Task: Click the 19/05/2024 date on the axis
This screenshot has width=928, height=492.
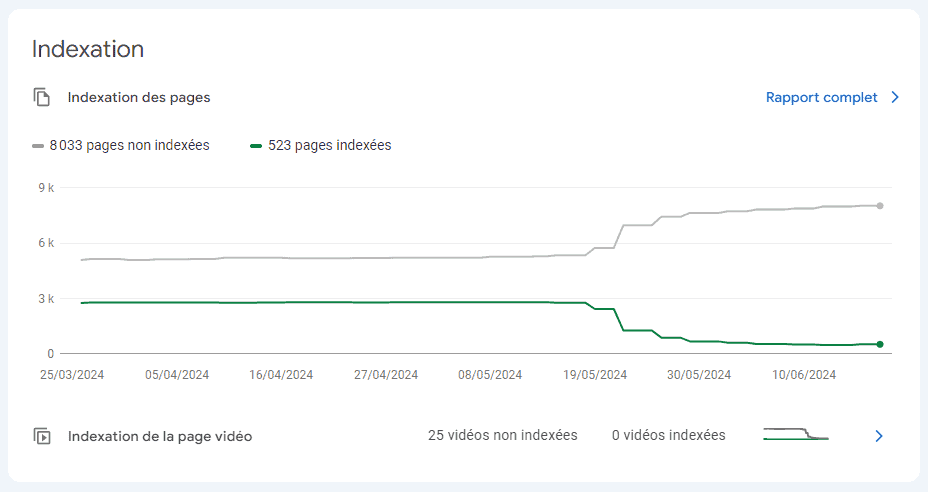Action: [x=594, y=375]
